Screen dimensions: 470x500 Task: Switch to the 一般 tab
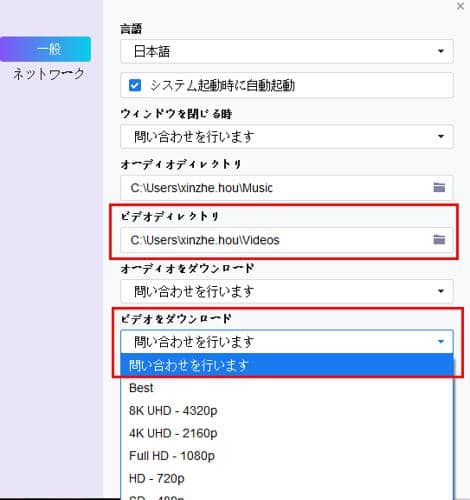pos(45,49)
